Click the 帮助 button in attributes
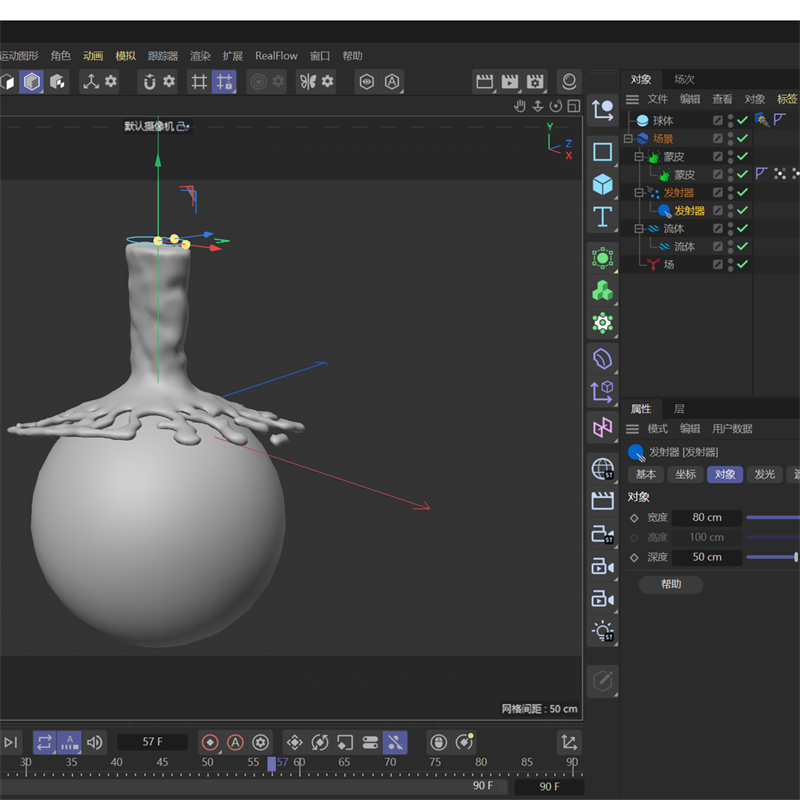The width and height of the screenshot is (800, 800). (x=670, y=584)
